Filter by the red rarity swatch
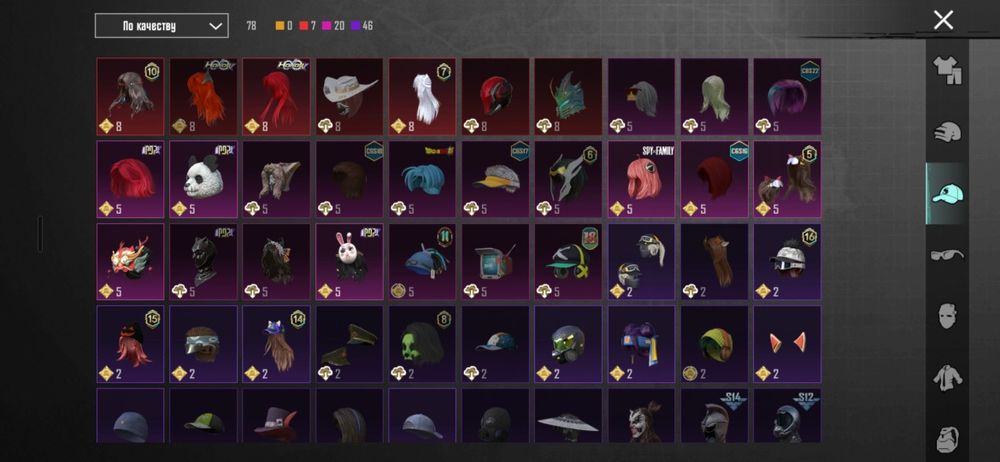Screen dimensions: 1000x462 tap(304, 26)
